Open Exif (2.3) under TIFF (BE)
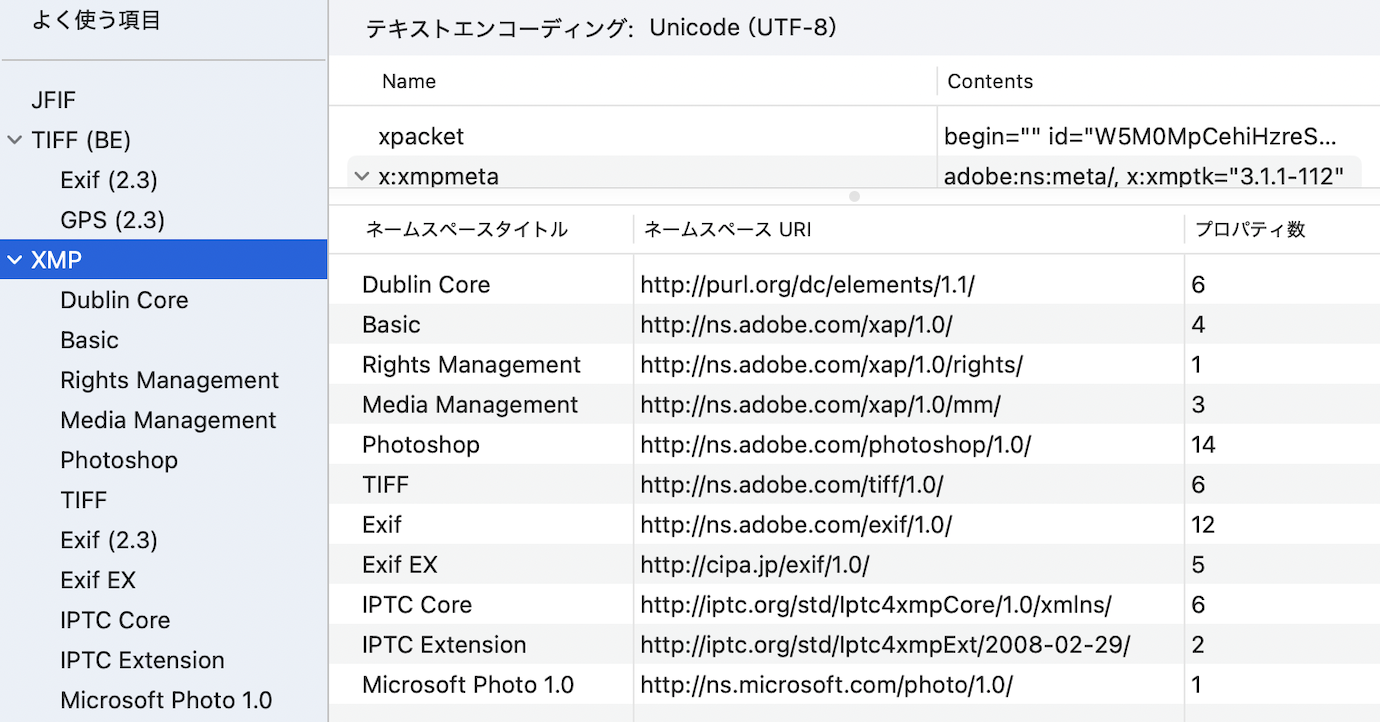The image size is (1380, 722). click(109, 180)
